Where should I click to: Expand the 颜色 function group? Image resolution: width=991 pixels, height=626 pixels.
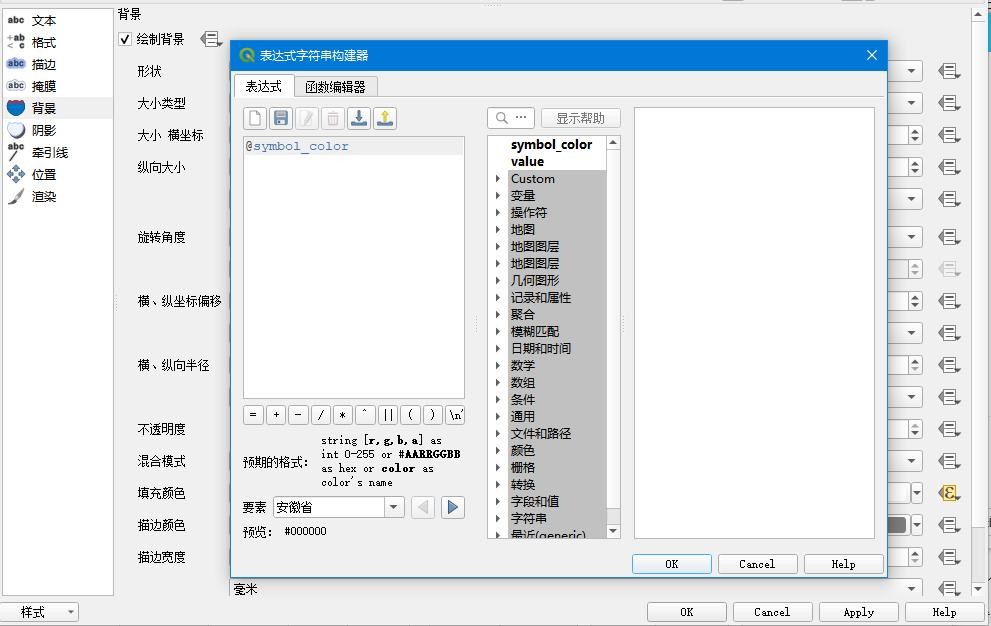pyautogui.click(x=498, y=451)
